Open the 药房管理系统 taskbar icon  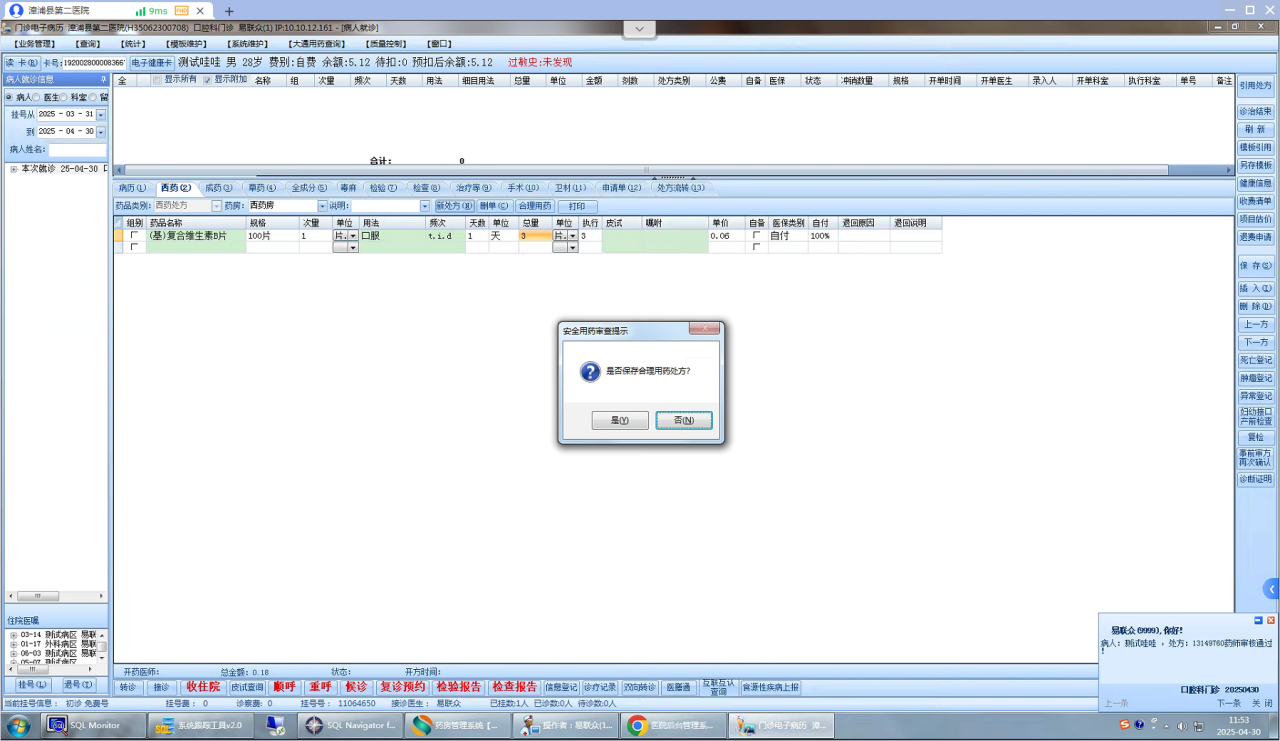458,726
